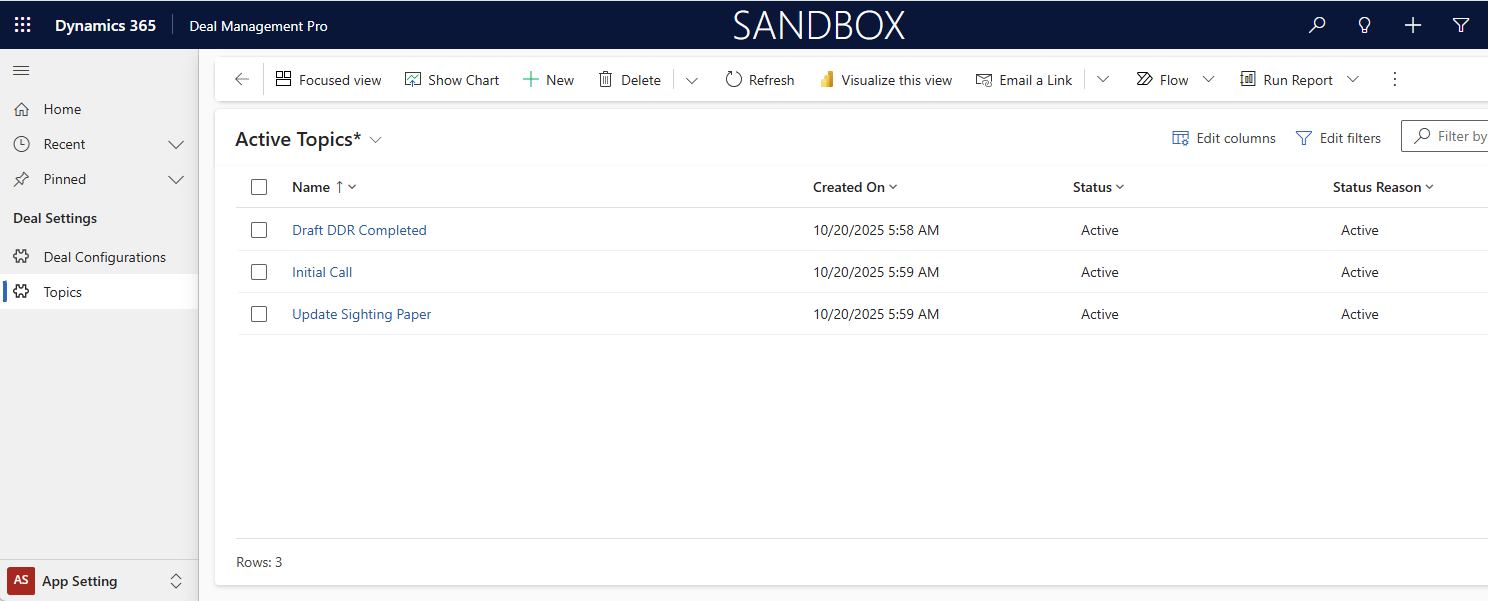Expand the Active Topics view selector
Viewport: 1488px width, 601px height.
[x=376, y=140]
